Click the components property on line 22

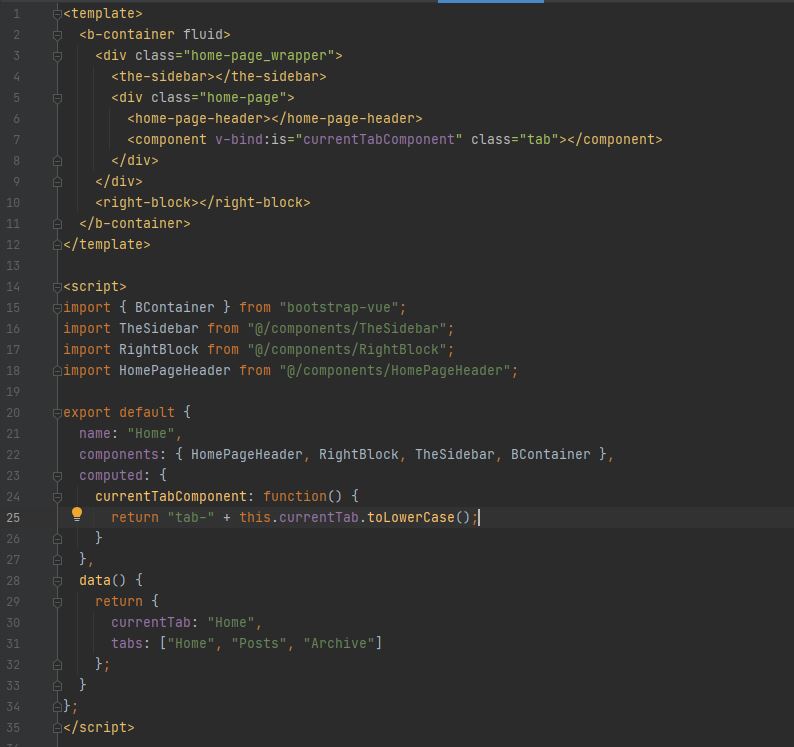pos(119,454)
